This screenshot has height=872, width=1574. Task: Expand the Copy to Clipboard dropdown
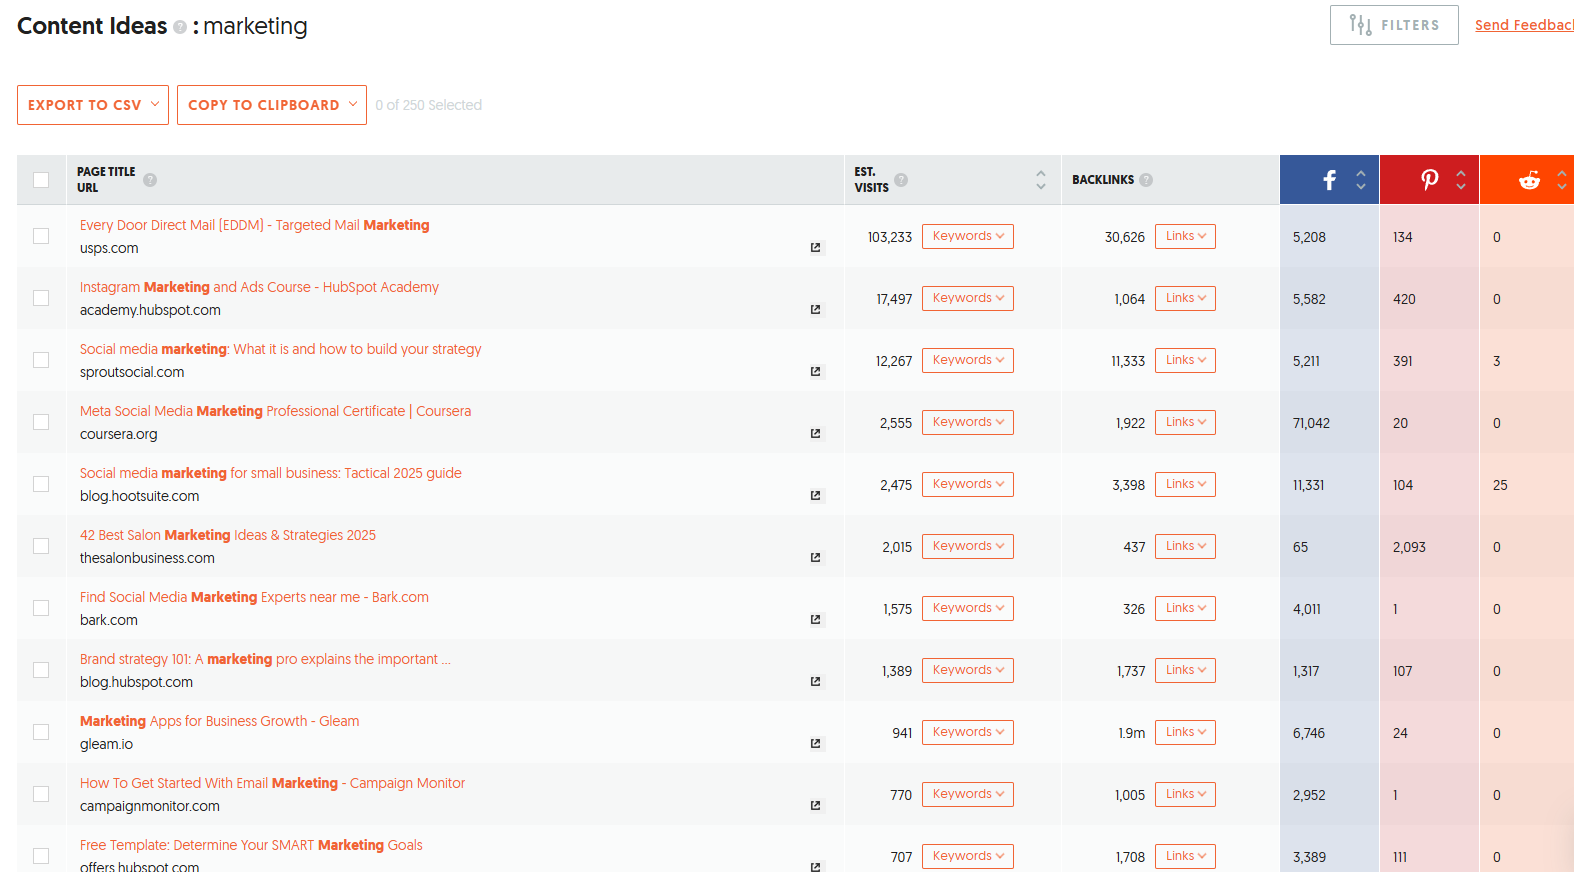[x=272, y=105]
